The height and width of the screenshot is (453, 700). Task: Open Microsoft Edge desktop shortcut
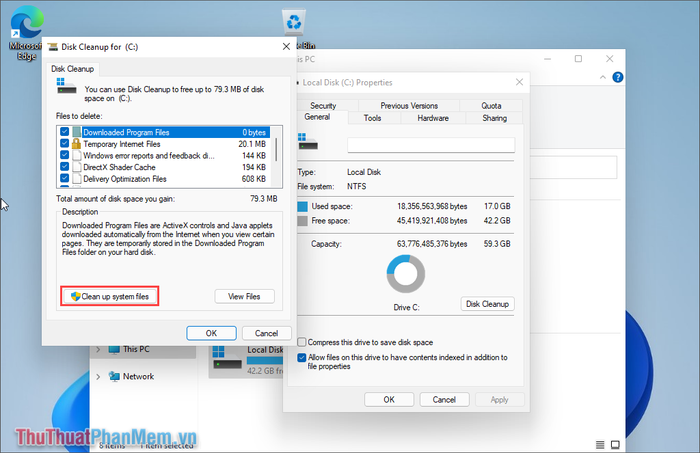click(26, 32)
